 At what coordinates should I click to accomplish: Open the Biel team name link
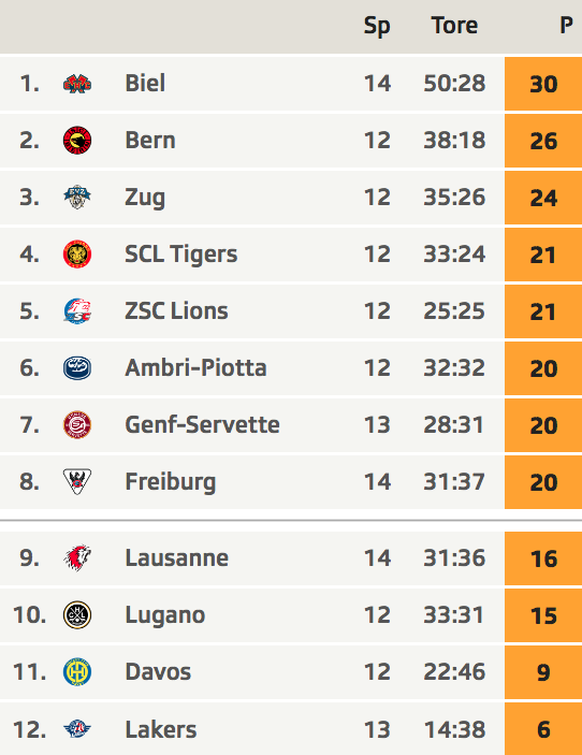(x=145, y=83)
